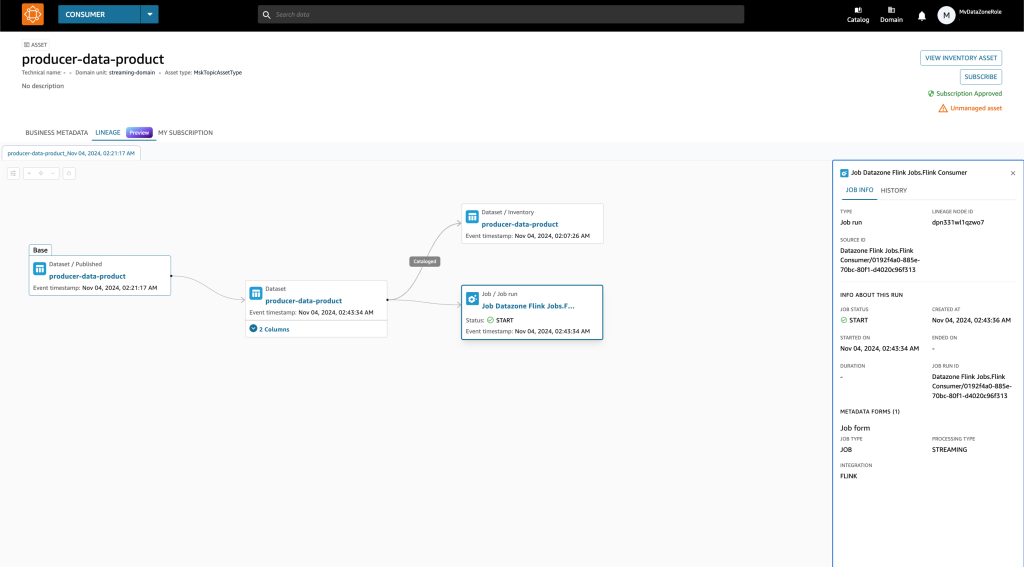Open the lineage filter settings icon

pos(13,173)
